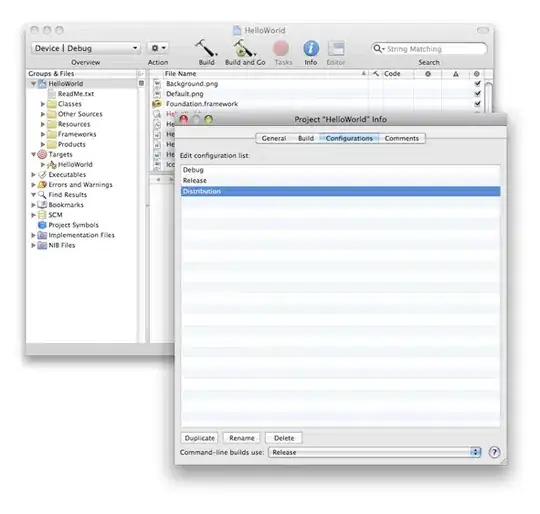Switch to the General tab
The height and width of the screenshot is (514, 540).
pos(274,138)
